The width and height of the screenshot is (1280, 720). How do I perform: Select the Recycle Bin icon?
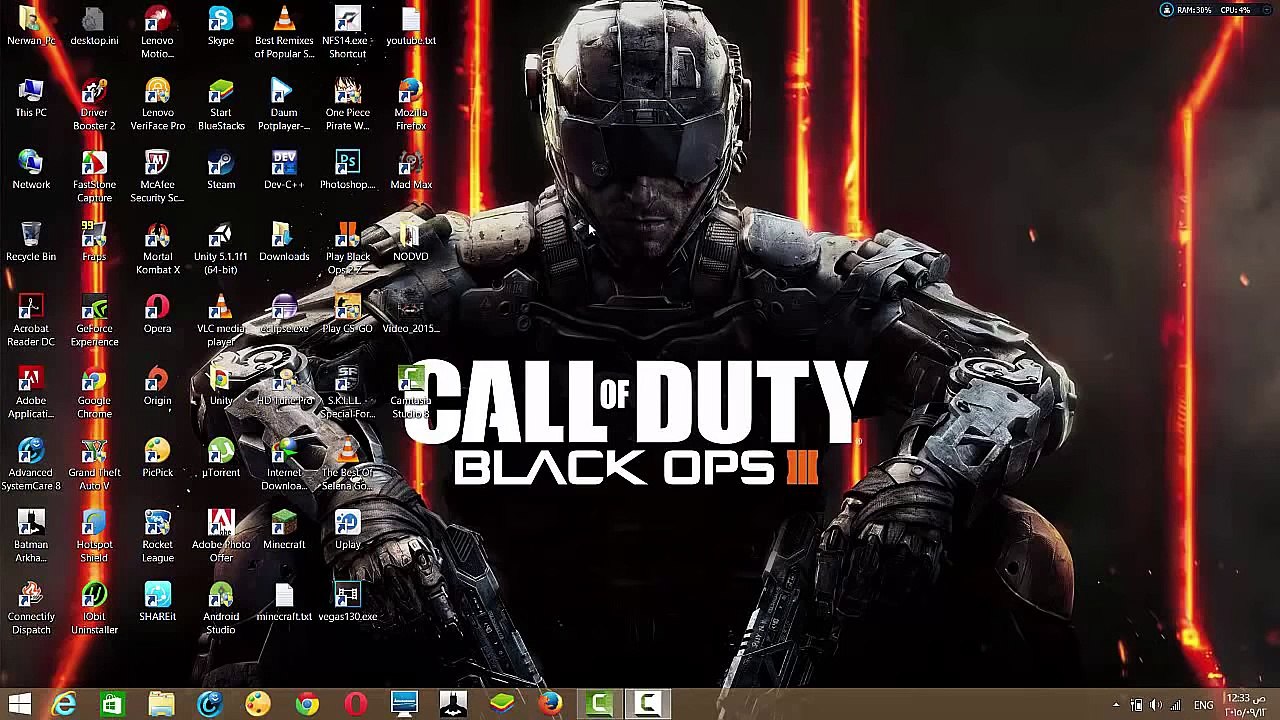31,243
